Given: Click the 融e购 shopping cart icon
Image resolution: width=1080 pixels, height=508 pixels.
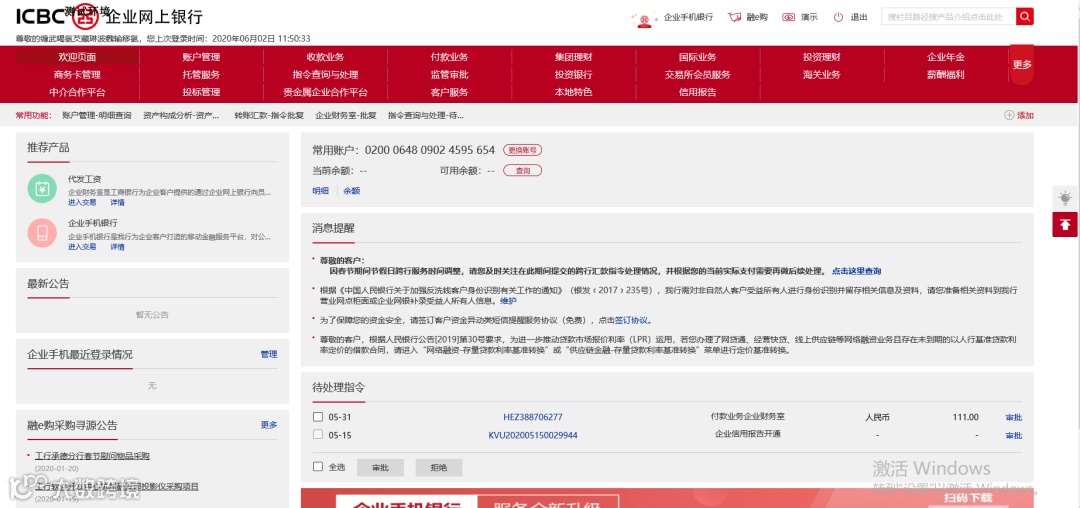Looking at the screenshot, I should [734, 17].
